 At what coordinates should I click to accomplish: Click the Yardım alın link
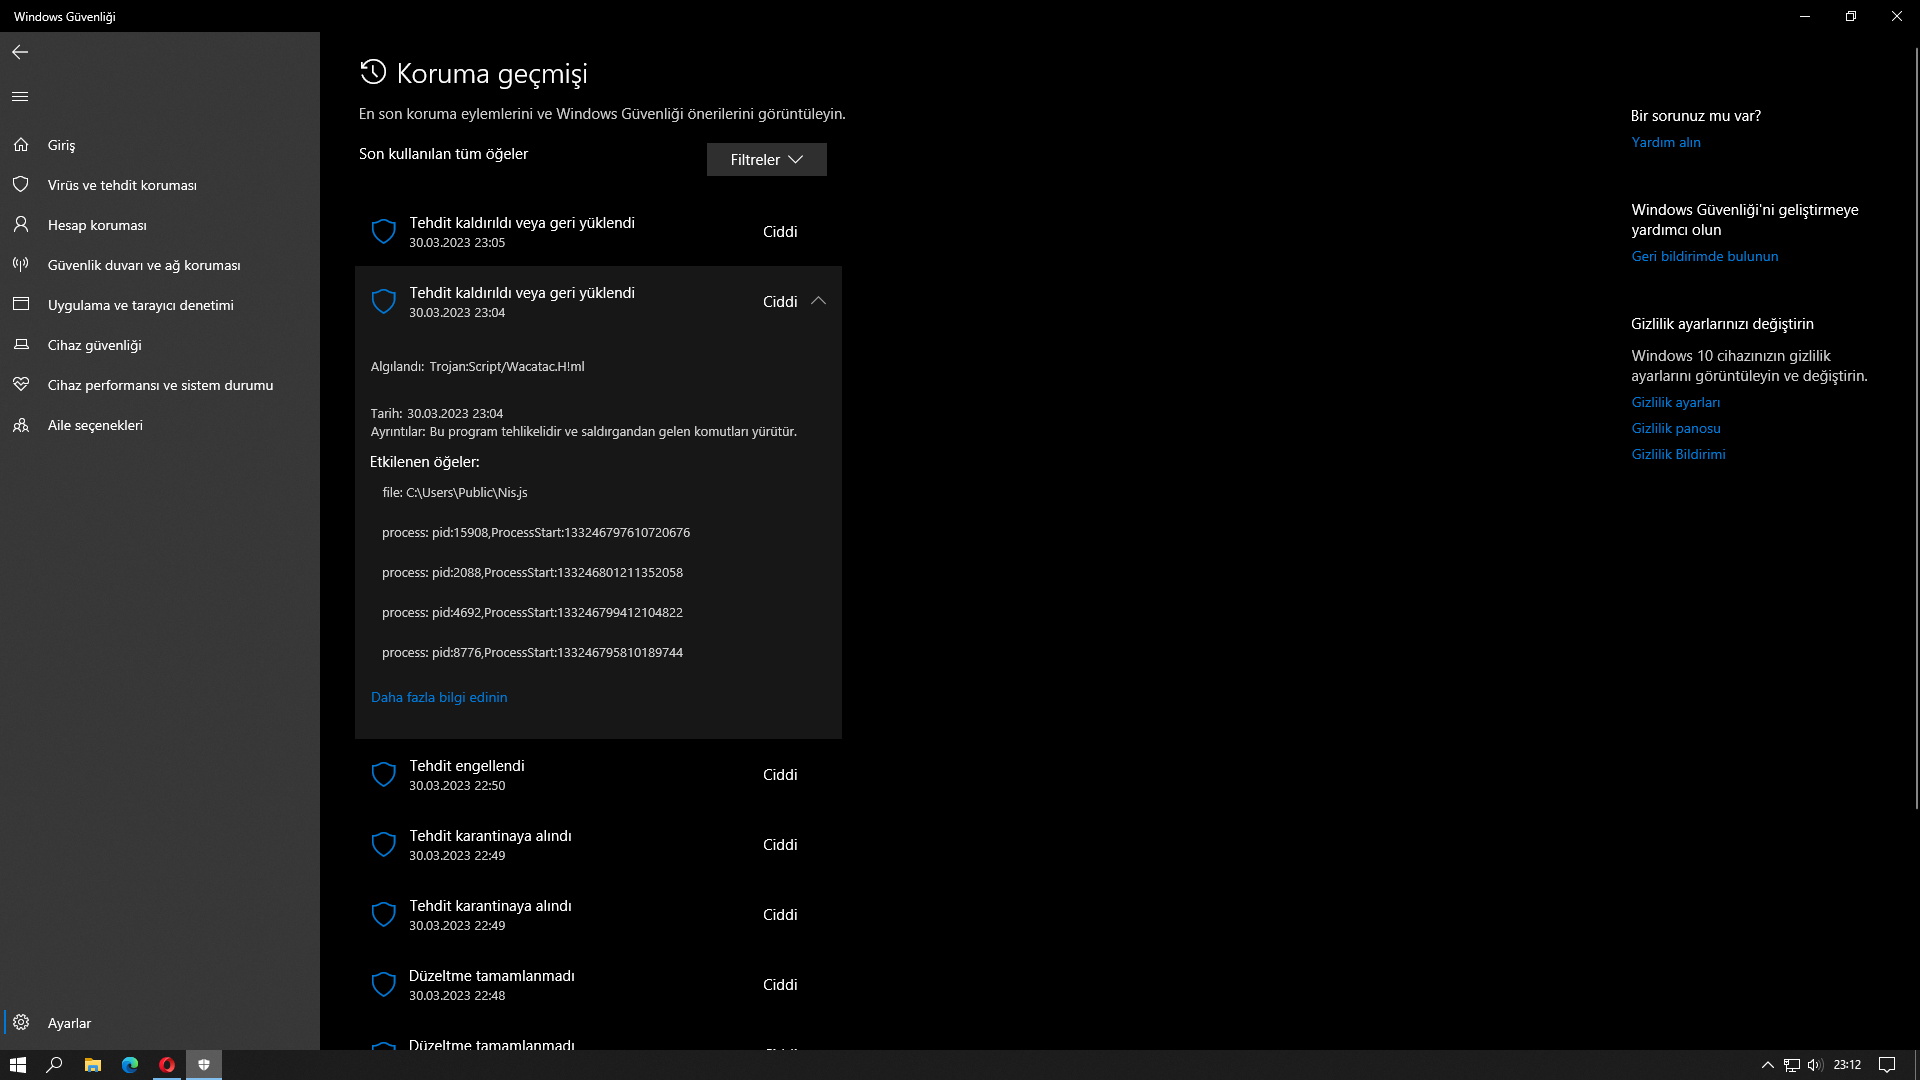[1666, 142]
